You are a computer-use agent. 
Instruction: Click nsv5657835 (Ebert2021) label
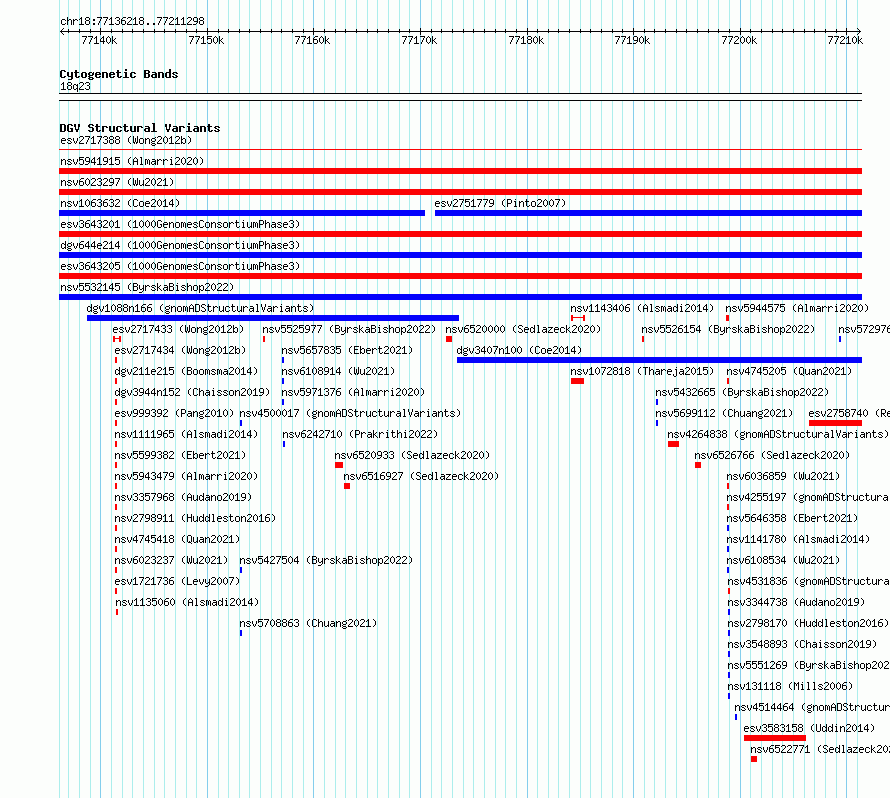click(347, 350)
